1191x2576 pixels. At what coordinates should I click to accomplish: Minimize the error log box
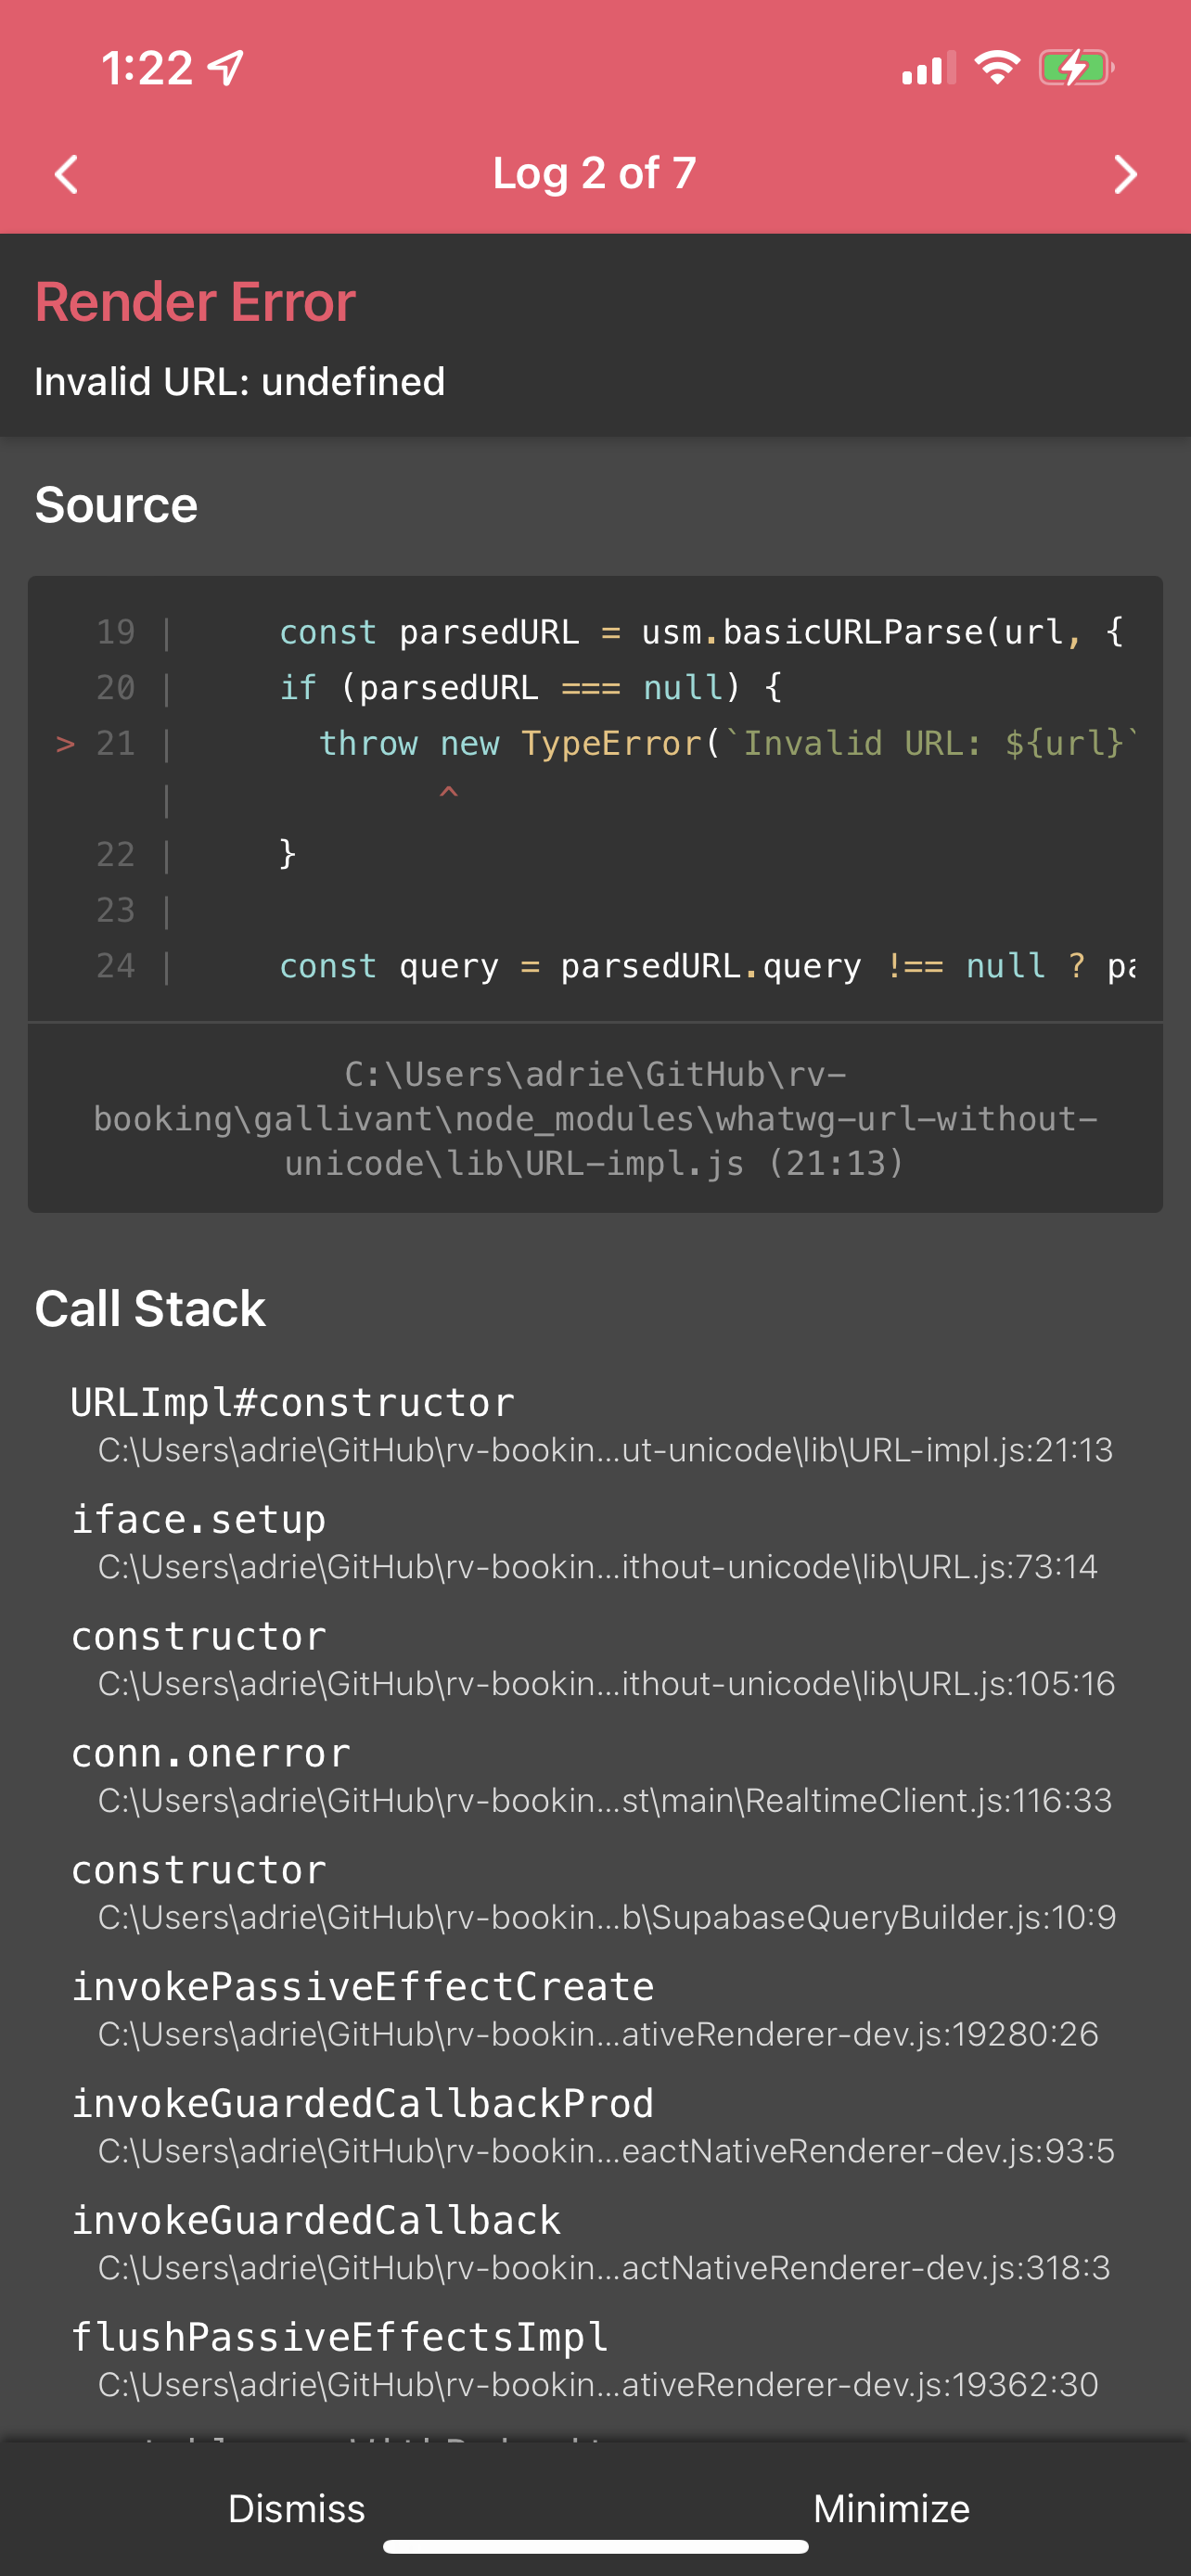[x=892, y=2508]
